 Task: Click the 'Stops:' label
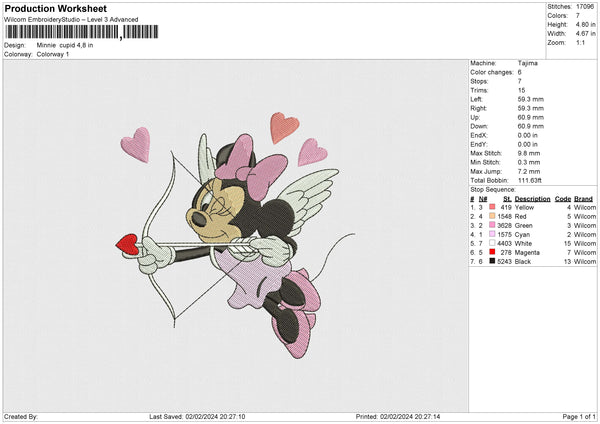[479, 82]
